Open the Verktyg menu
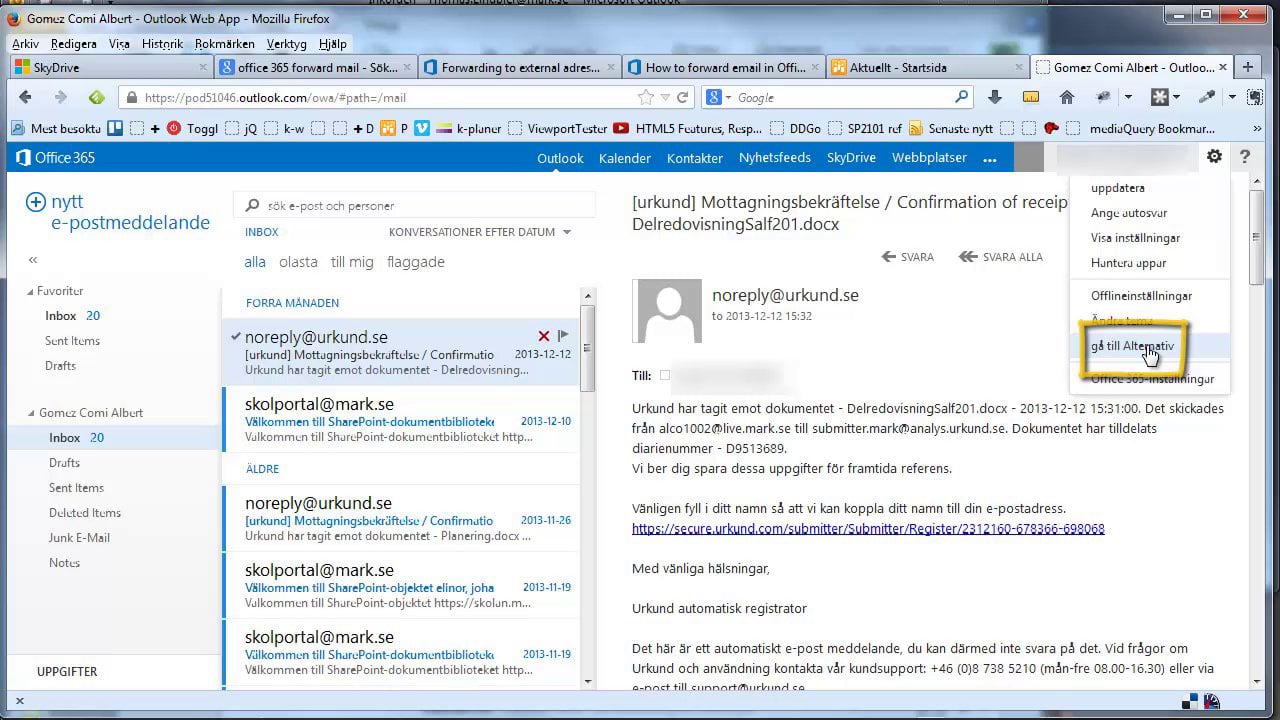Image resolution: width=1280 pixels, height=720 pixels. [x=287, y=44]
